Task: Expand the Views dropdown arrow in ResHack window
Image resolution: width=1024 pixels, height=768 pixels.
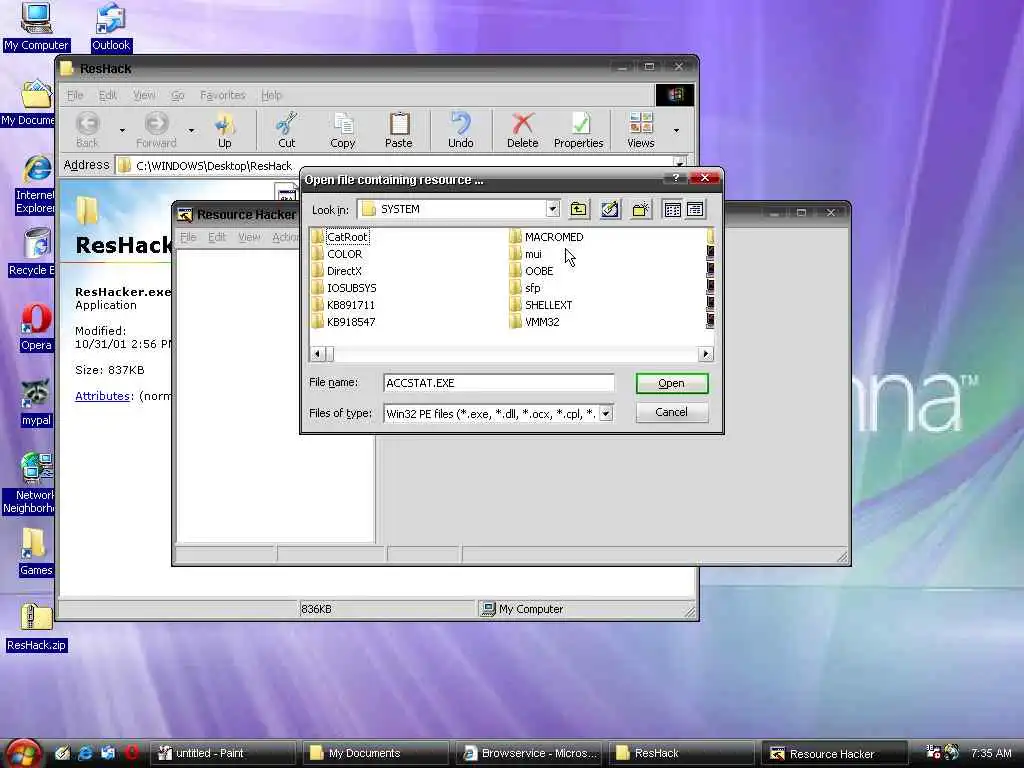Action: pyautogui.click(x=676, y=130)
